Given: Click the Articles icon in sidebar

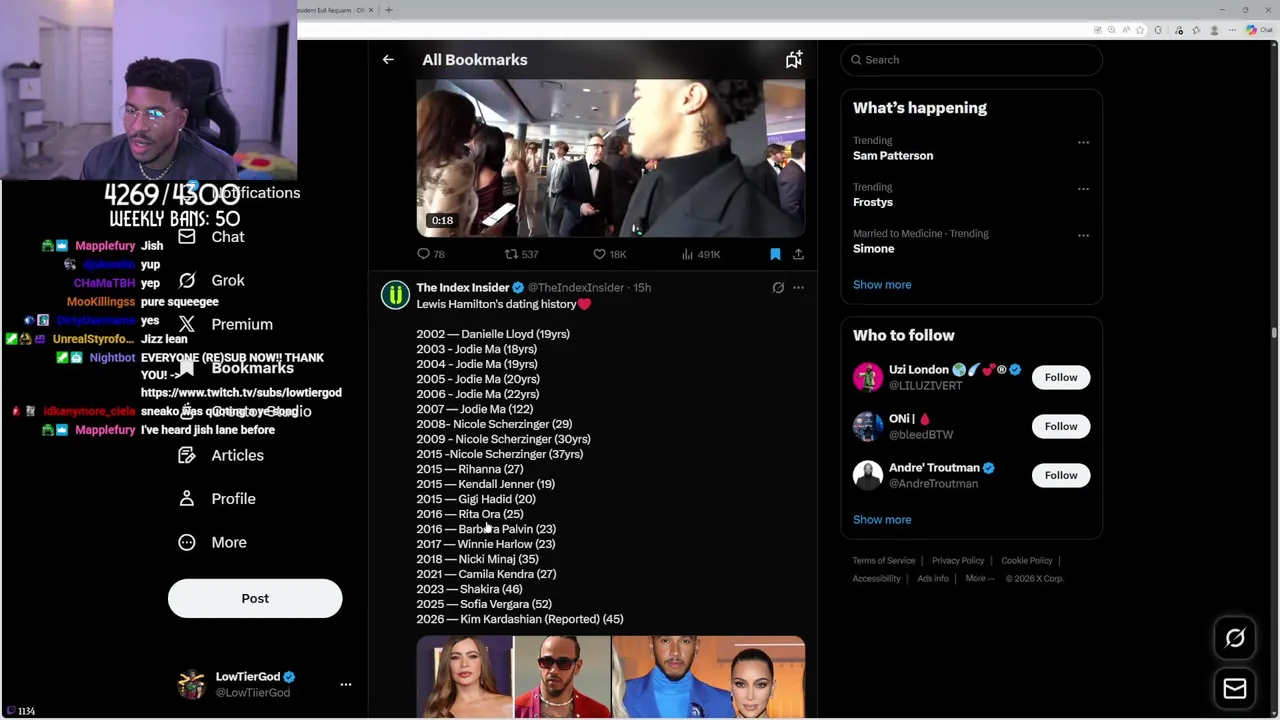Looking at the screenshot, I should pos(186,455).
